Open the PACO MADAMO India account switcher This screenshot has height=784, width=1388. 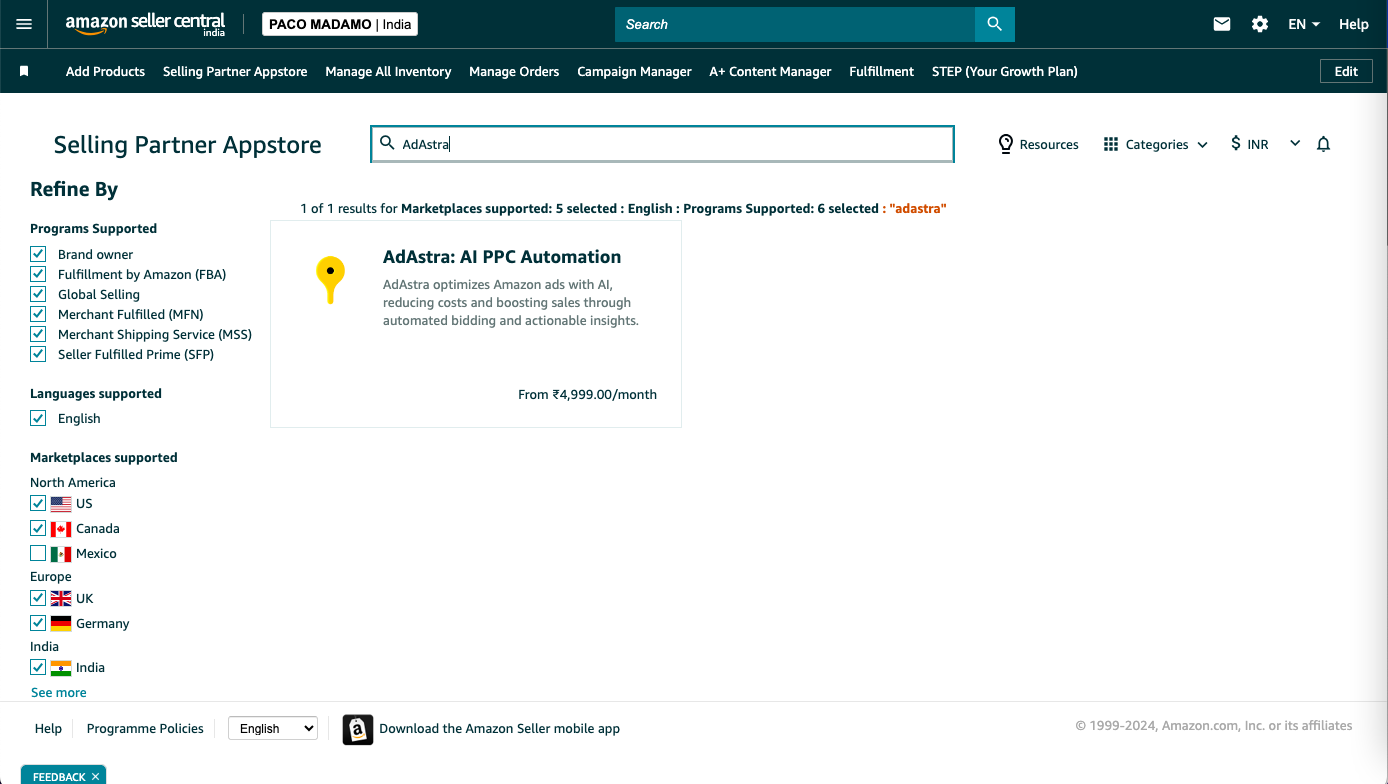coord(340,24)
